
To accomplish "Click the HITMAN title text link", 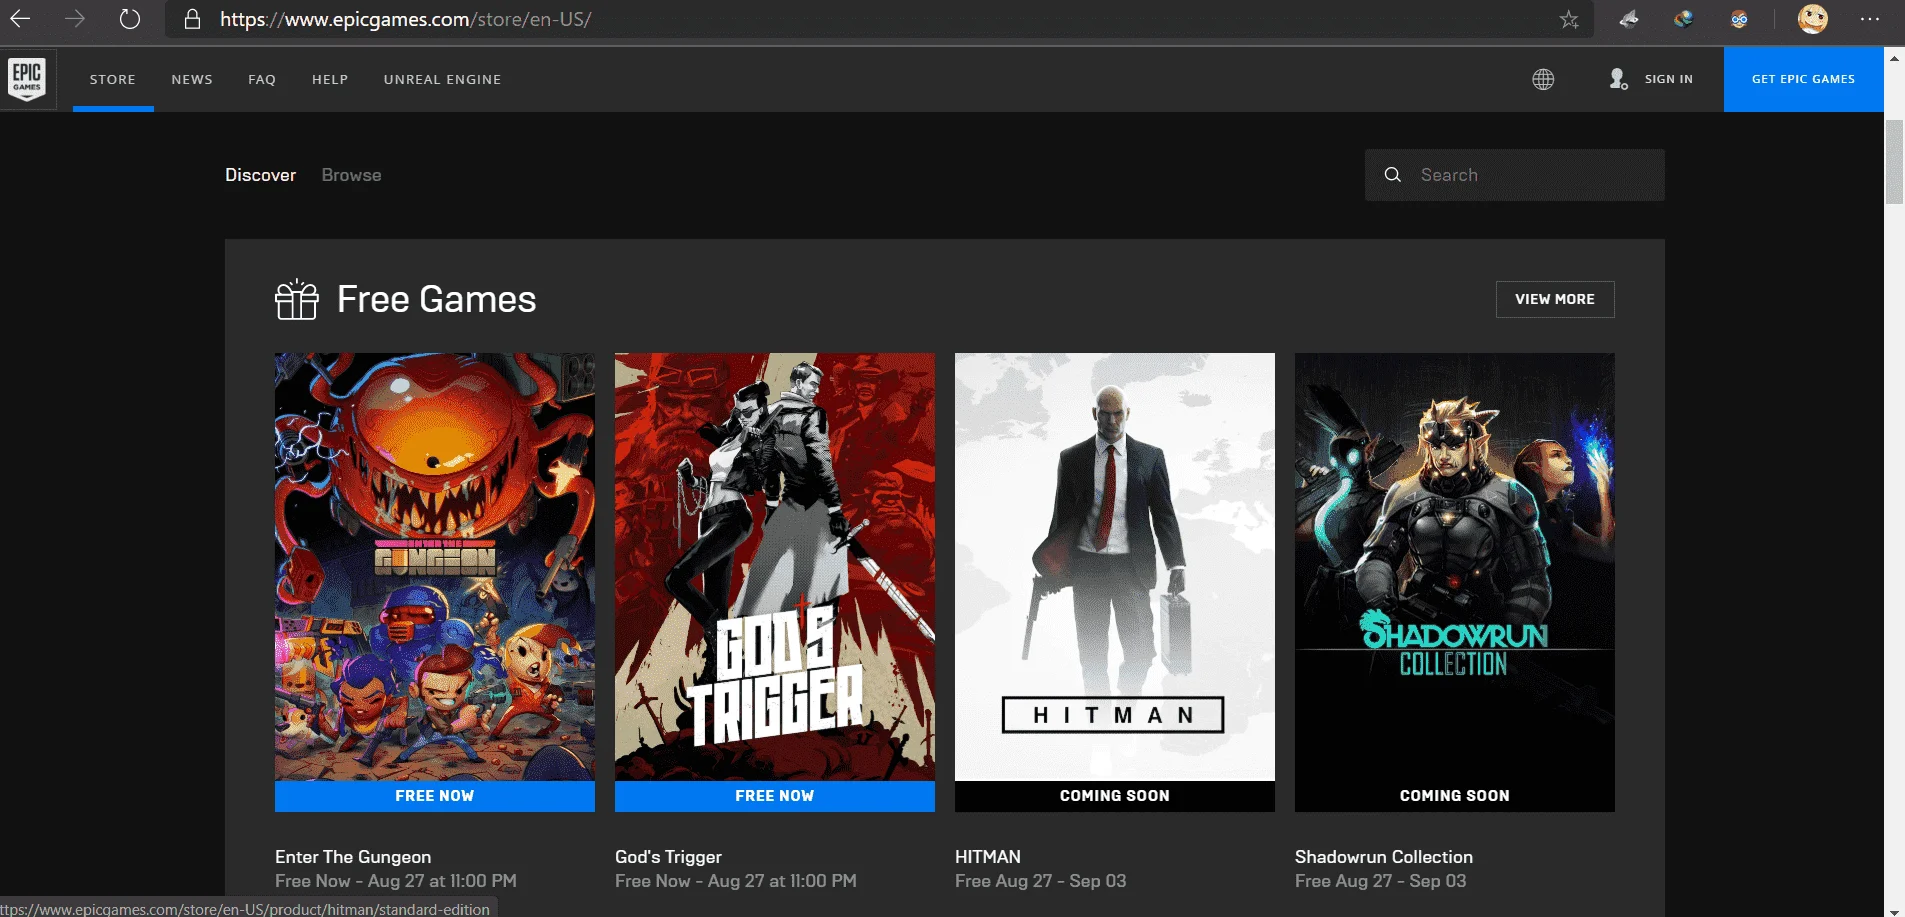I will [988, 857].
